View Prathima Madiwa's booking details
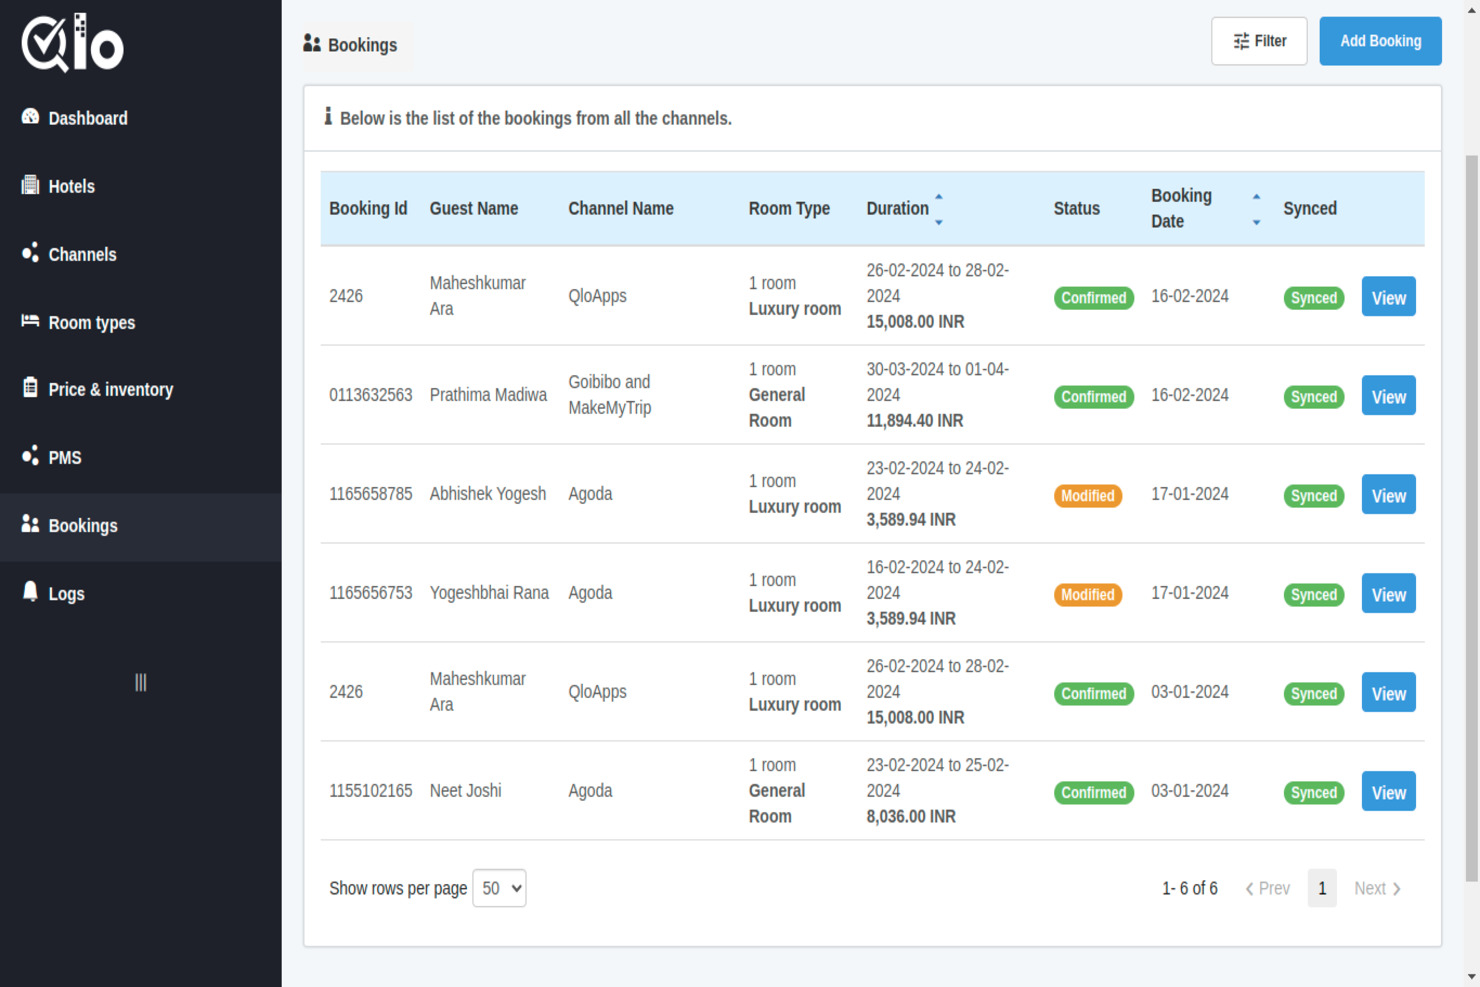The image size is (1480, 987). (x=1388, y=396)
